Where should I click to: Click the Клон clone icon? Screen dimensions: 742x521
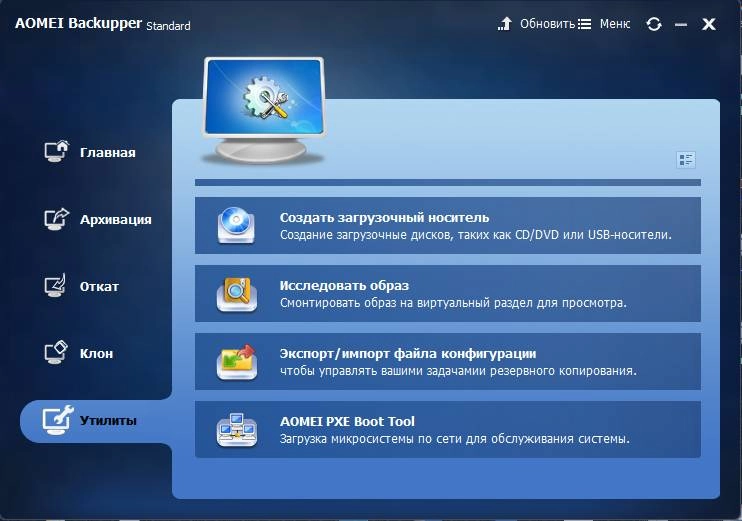click(x=56, y=353)
